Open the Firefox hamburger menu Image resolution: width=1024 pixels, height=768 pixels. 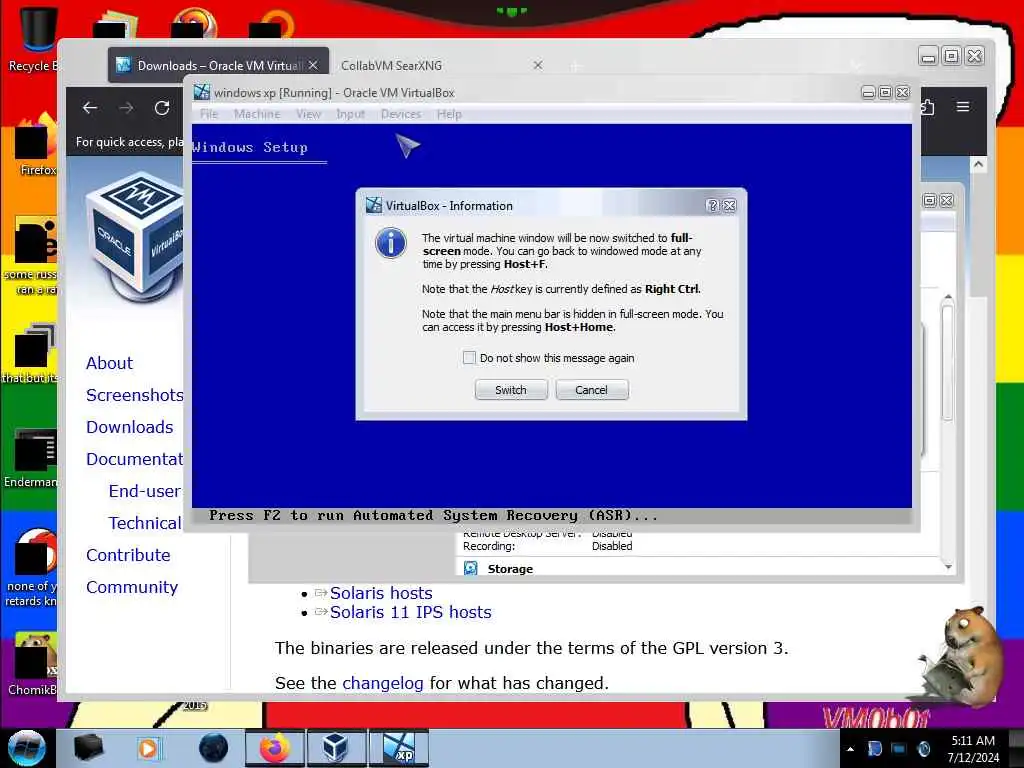coord(963,106)
